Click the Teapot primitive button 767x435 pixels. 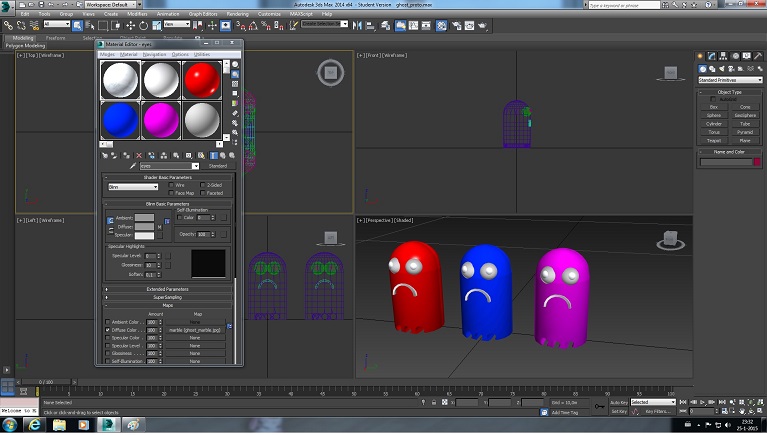[x=714, y=140]
